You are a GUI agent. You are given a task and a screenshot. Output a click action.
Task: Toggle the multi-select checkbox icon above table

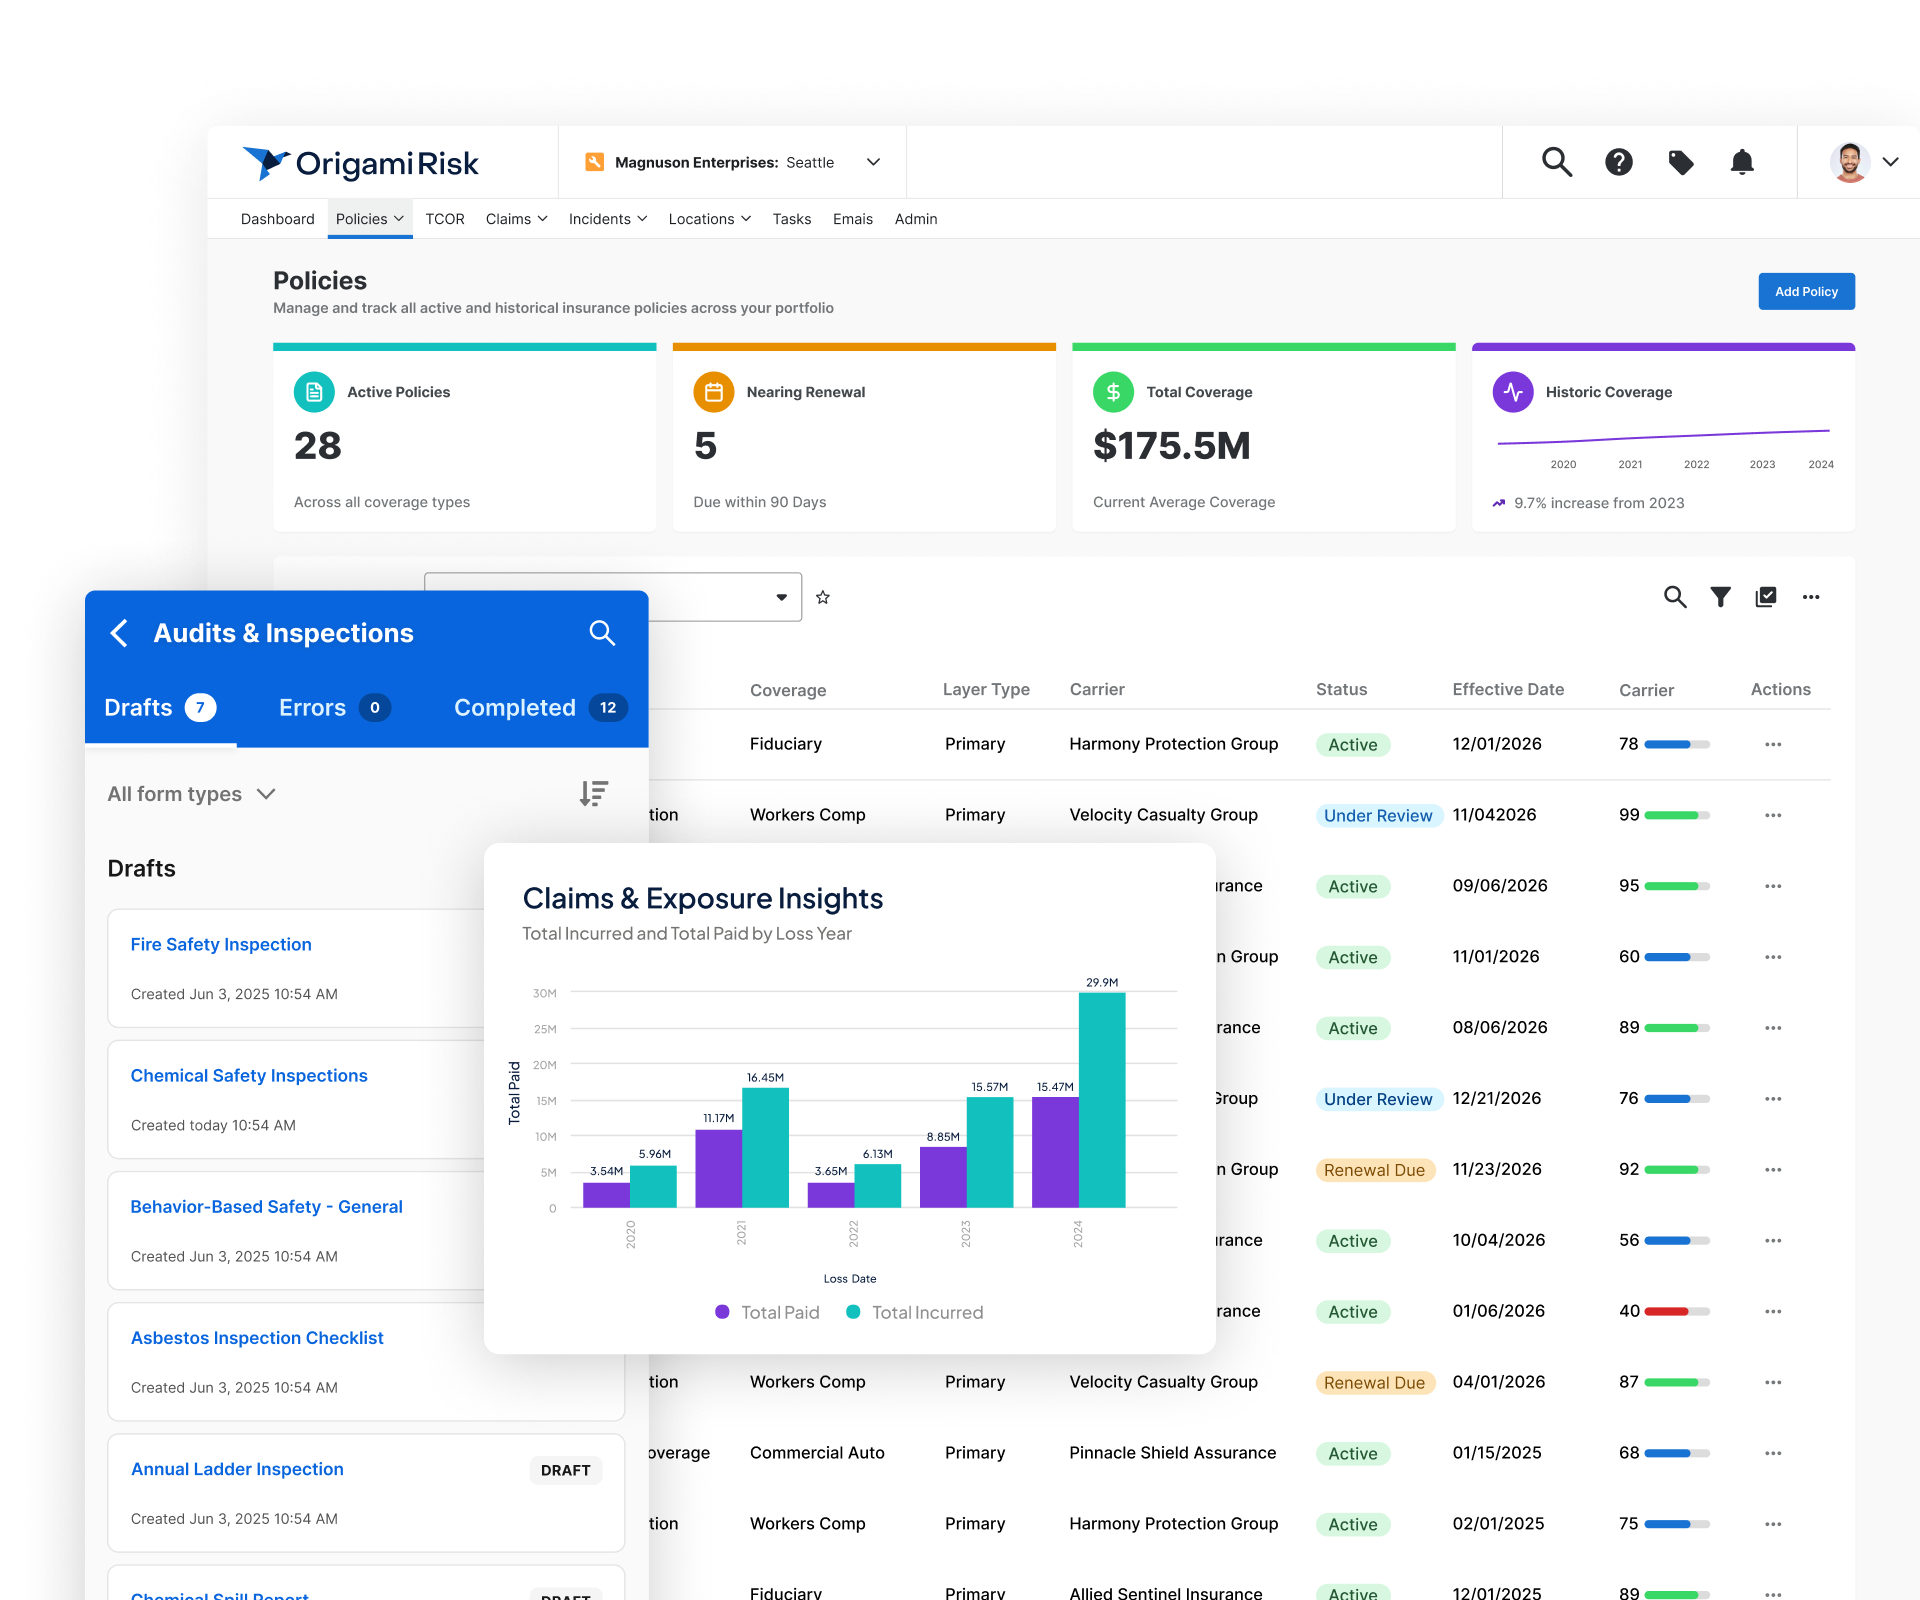pos(1766,597)
